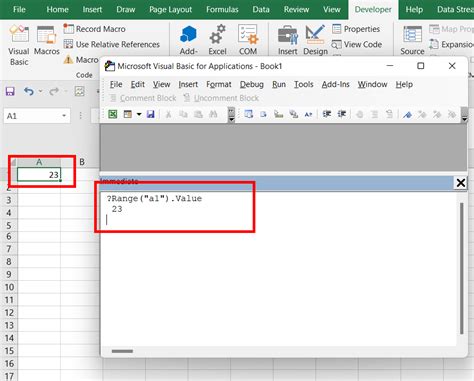
Task: Click the View Code button
Action: 357,44
